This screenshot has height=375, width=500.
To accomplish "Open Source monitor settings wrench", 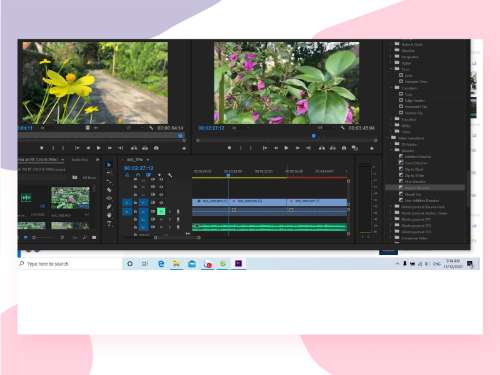I will (x=151, y=128).
